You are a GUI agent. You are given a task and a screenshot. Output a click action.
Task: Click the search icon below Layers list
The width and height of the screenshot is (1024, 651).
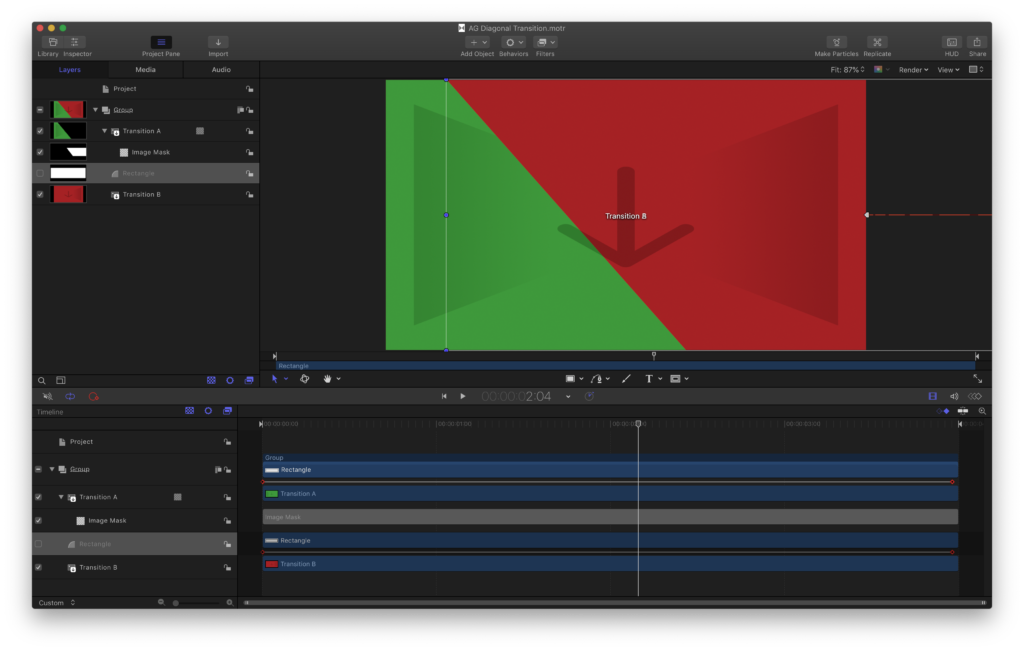42,381
